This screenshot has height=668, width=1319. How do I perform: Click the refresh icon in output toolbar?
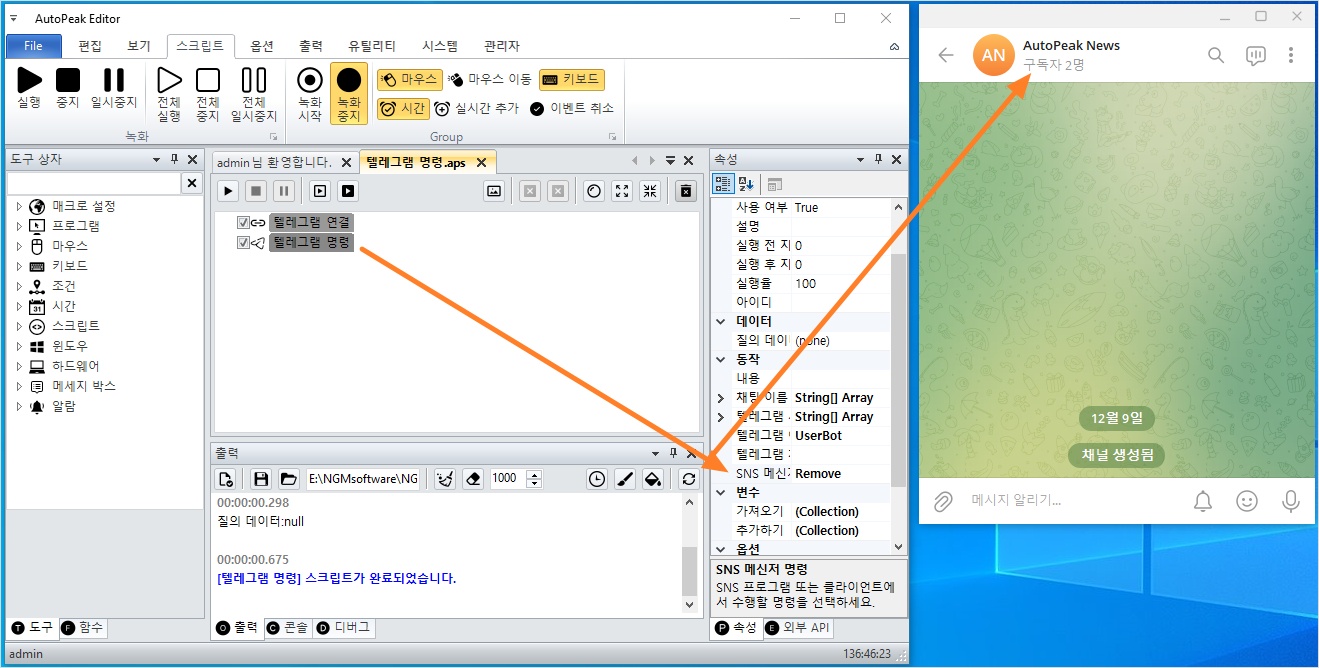pyautogui.click(x=688, y=479)
